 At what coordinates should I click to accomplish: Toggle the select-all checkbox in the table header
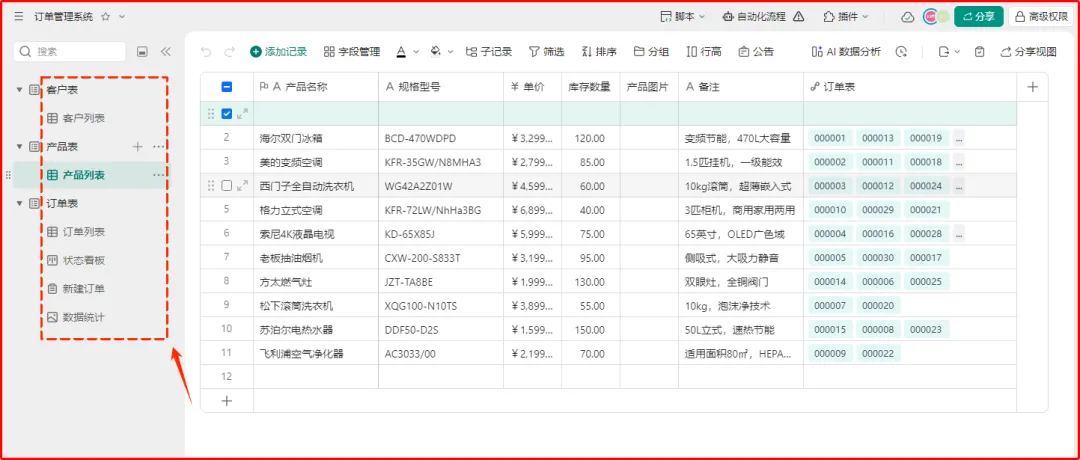(x=227, y=87)
